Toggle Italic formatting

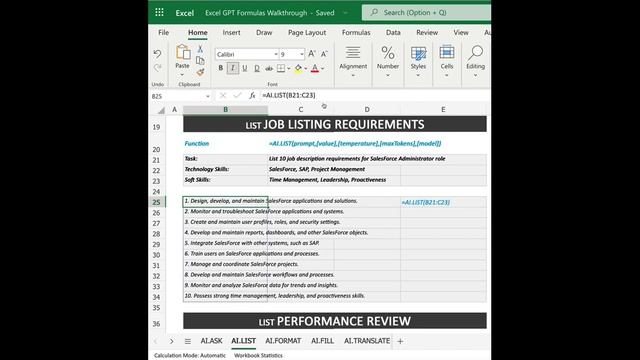point(233,68)
